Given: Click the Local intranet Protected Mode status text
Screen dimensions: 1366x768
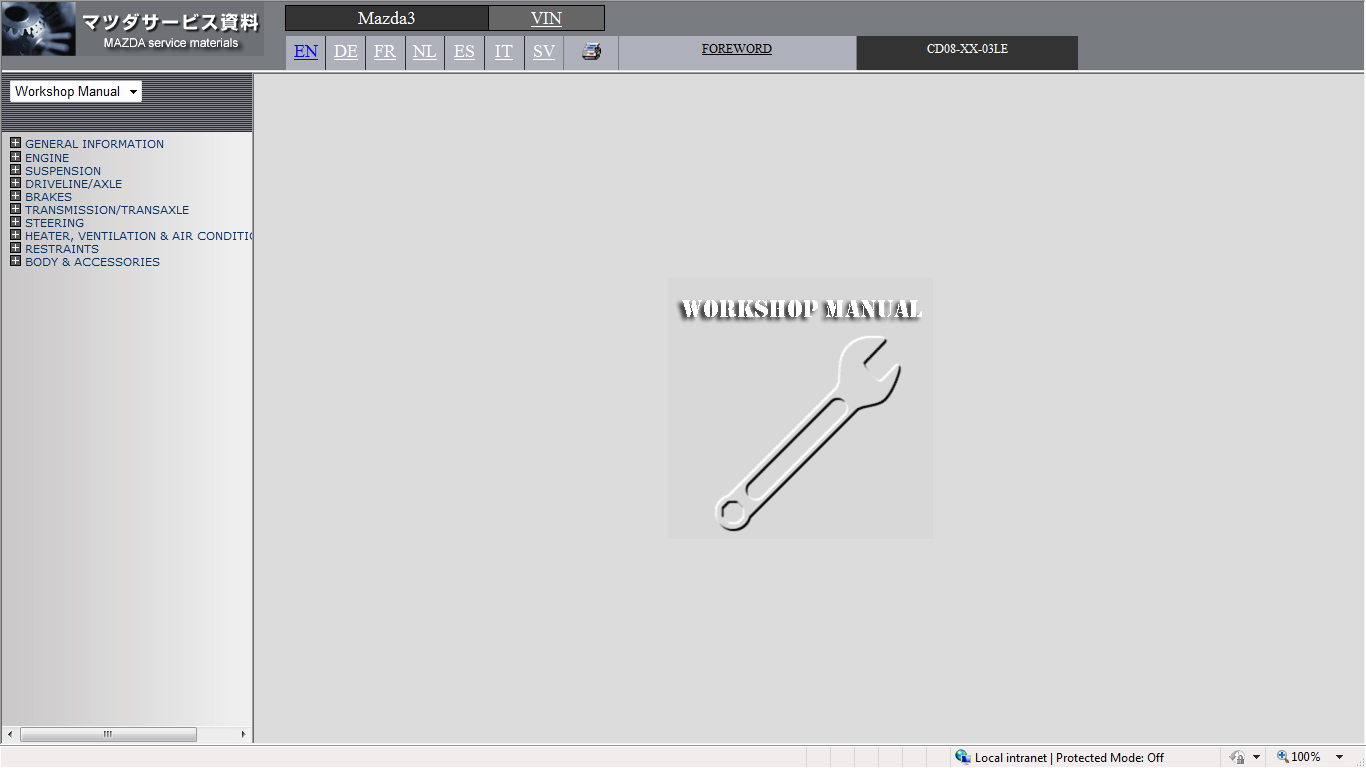Looking at the screenshot, I should point(1069,758).
